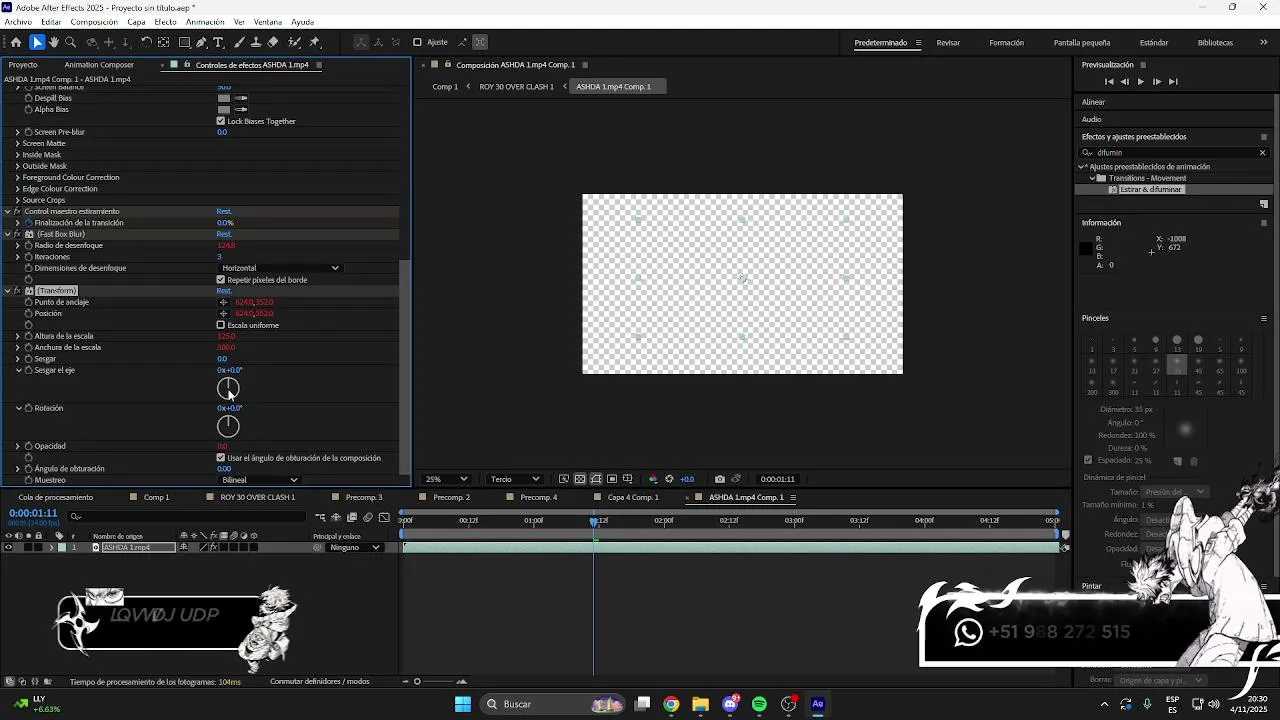Image resolution: width=1280 pixels, height=720 pixels.
Task: Toggle mask and shape path visibility
Action: tap(596, 479)
